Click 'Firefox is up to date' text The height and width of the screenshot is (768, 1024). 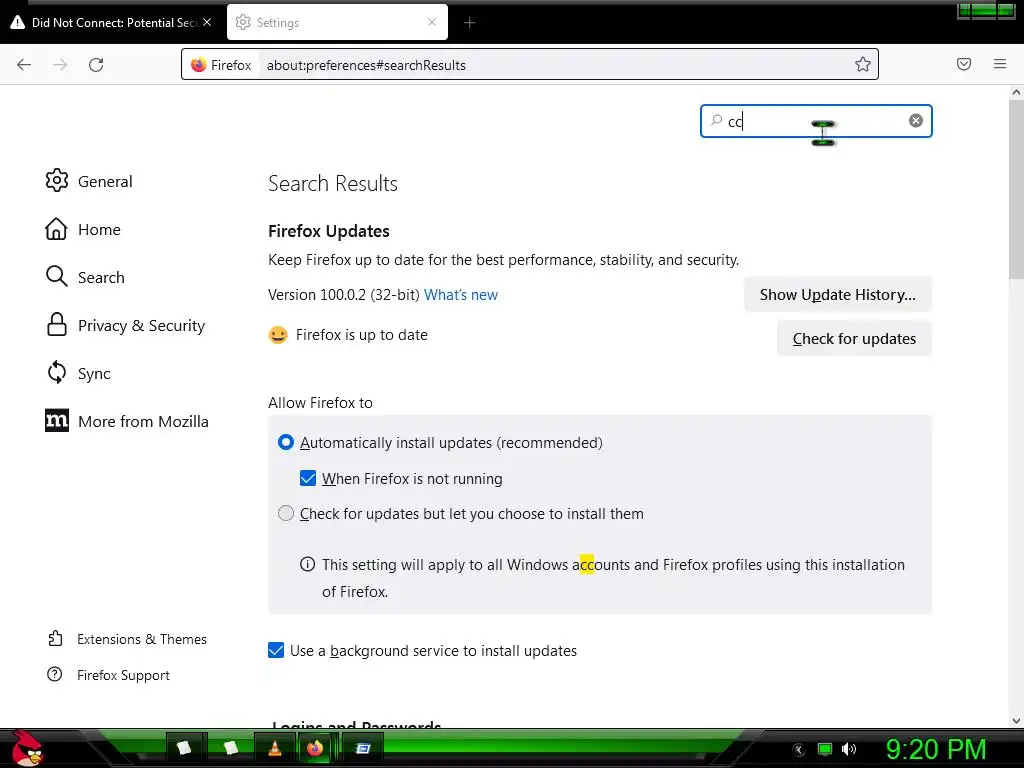pyautogui.click(x=362, y=335)
